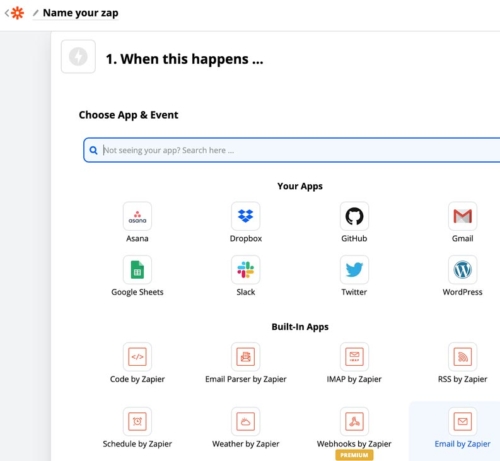
Task: Click the app search field
Action: click(293, 150)
